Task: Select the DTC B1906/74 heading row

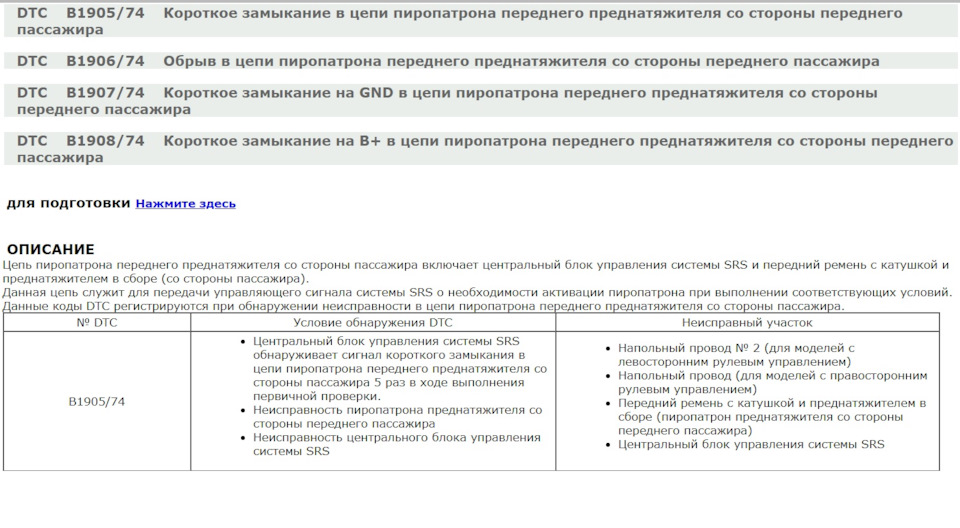Action: pos(481,61)
